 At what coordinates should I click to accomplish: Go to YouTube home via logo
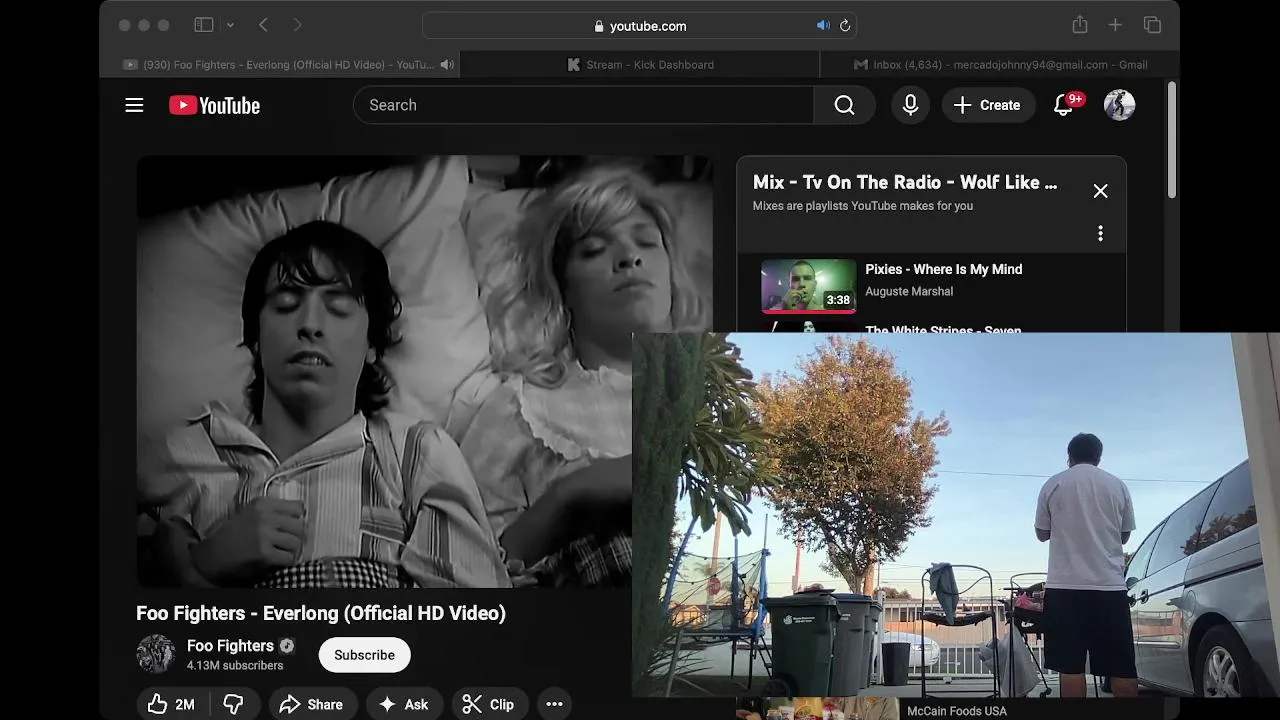pyautogui.click(x=214, y=105)
